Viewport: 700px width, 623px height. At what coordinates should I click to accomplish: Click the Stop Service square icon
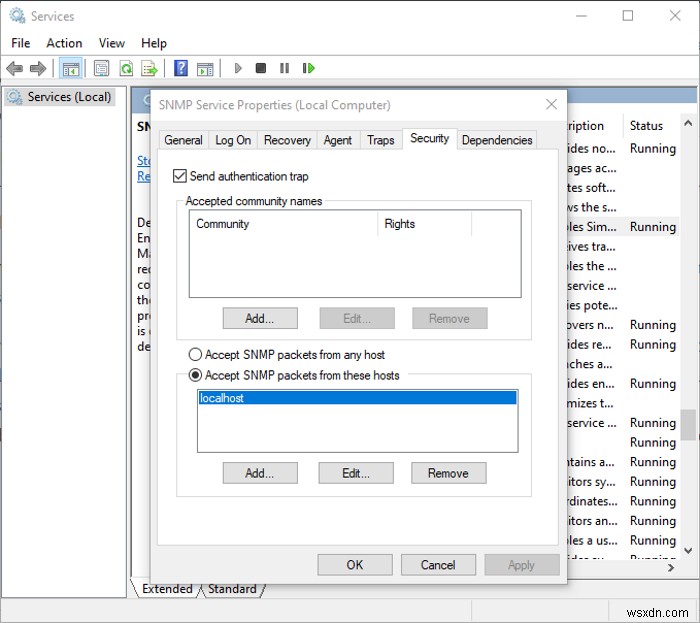tap(261, 68)
